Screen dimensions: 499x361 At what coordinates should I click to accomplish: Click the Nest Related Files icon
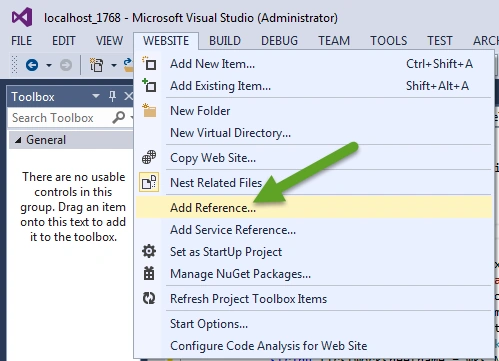[x=149, y=182]
